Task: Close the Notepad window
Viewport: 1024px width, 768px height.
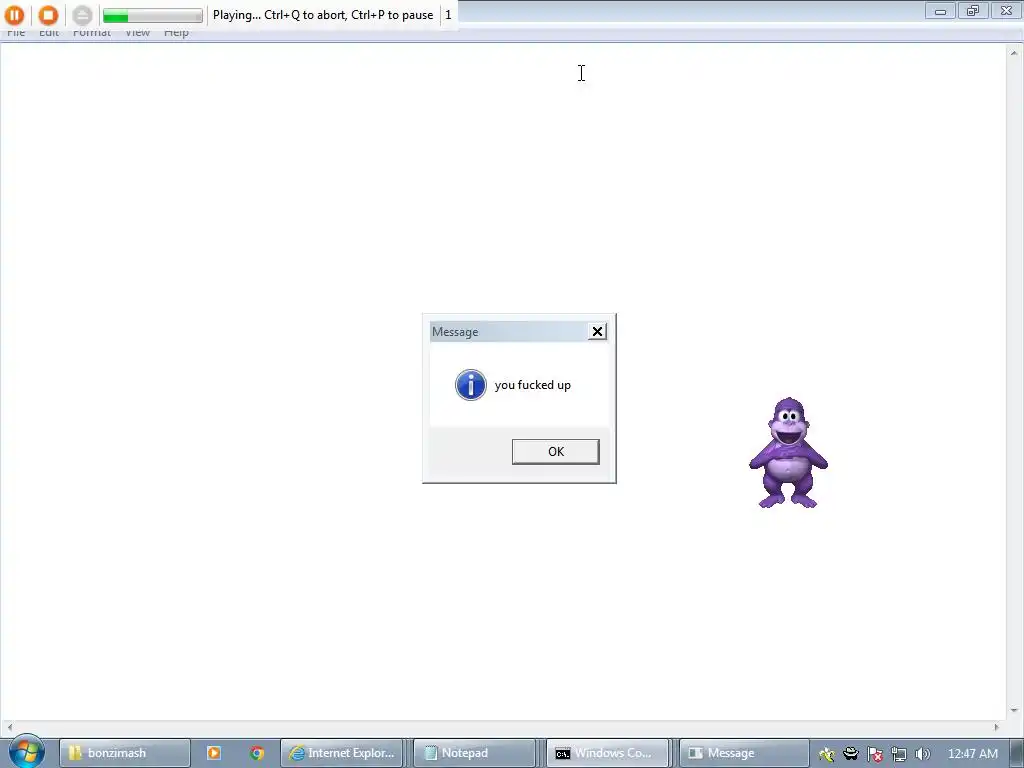Action: 1006,11
